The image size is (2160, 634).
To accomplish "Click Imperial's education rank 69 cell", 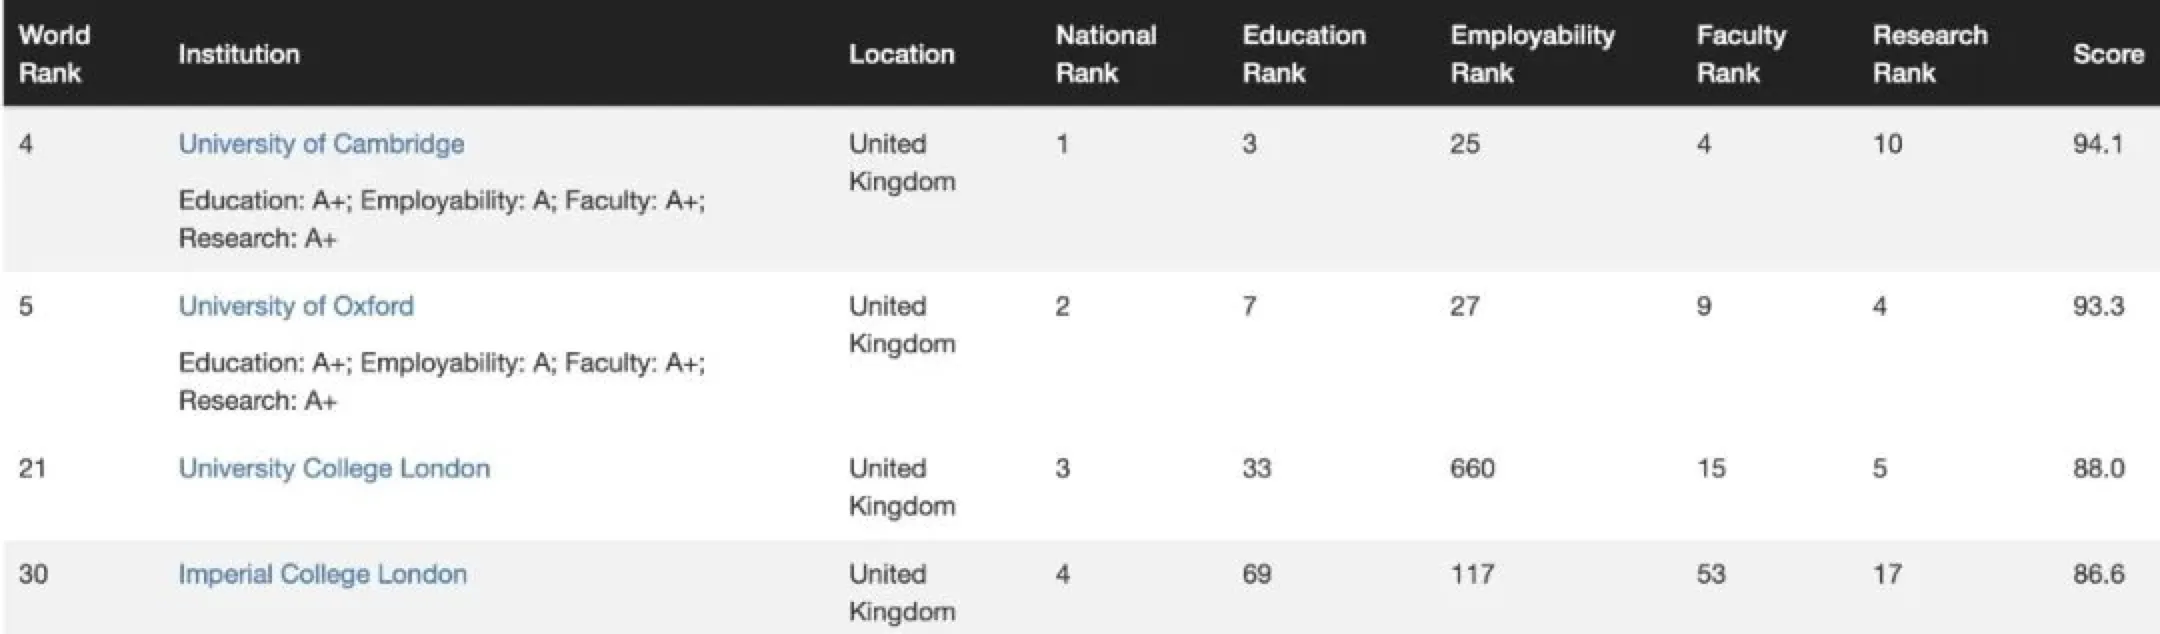I will 1256,574.
